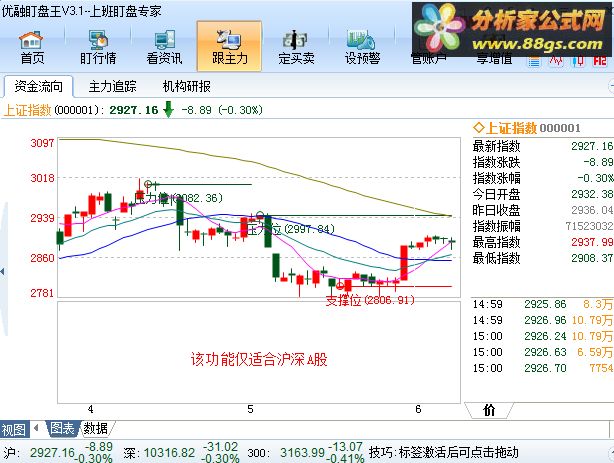This screenshot has width=614, height=463.
Task: Click the 今日开盘 value 2932.38
Action: 592,194
